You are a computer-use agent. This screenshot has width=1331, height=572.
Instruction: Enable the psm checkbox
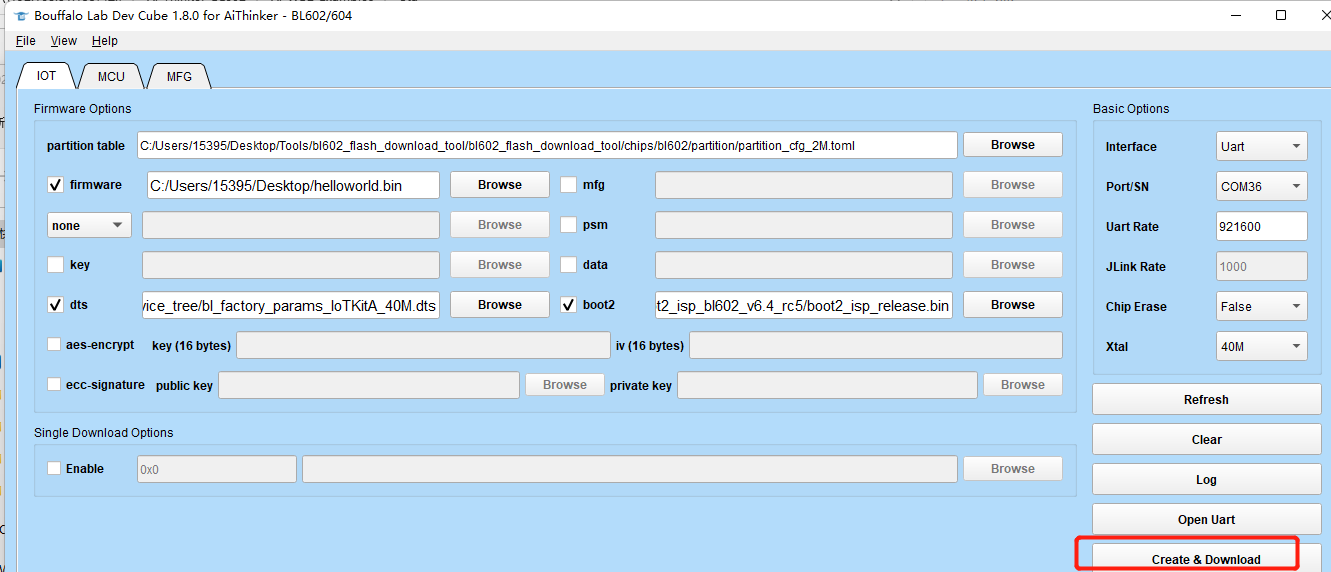click(x=568, y=225)
